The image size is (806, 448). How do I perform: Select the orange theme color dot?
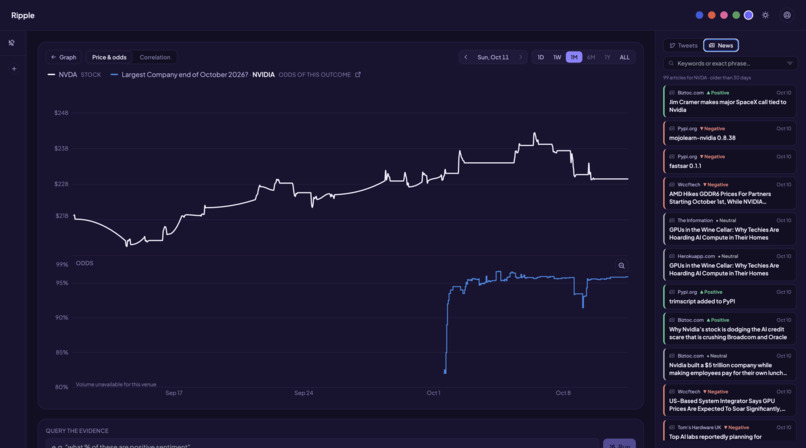coord(711,15)
